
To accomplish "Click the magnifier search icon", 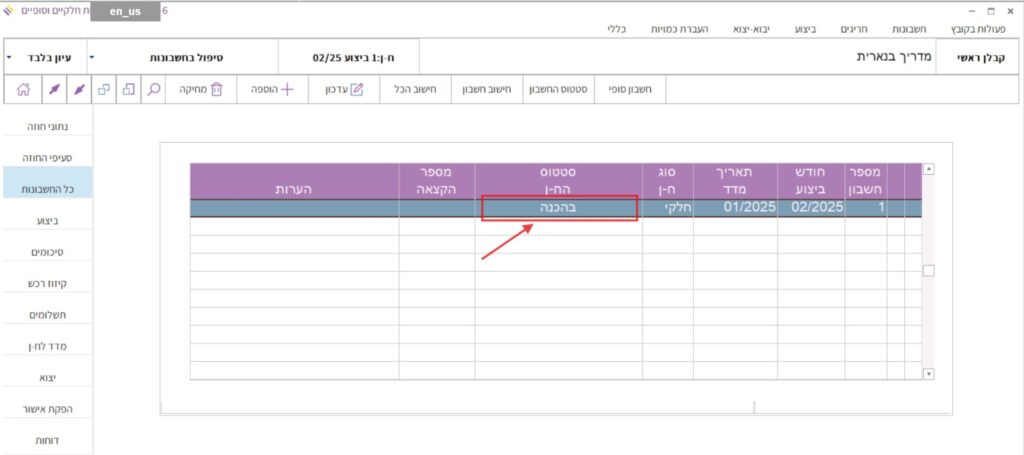I will [154, 89].
